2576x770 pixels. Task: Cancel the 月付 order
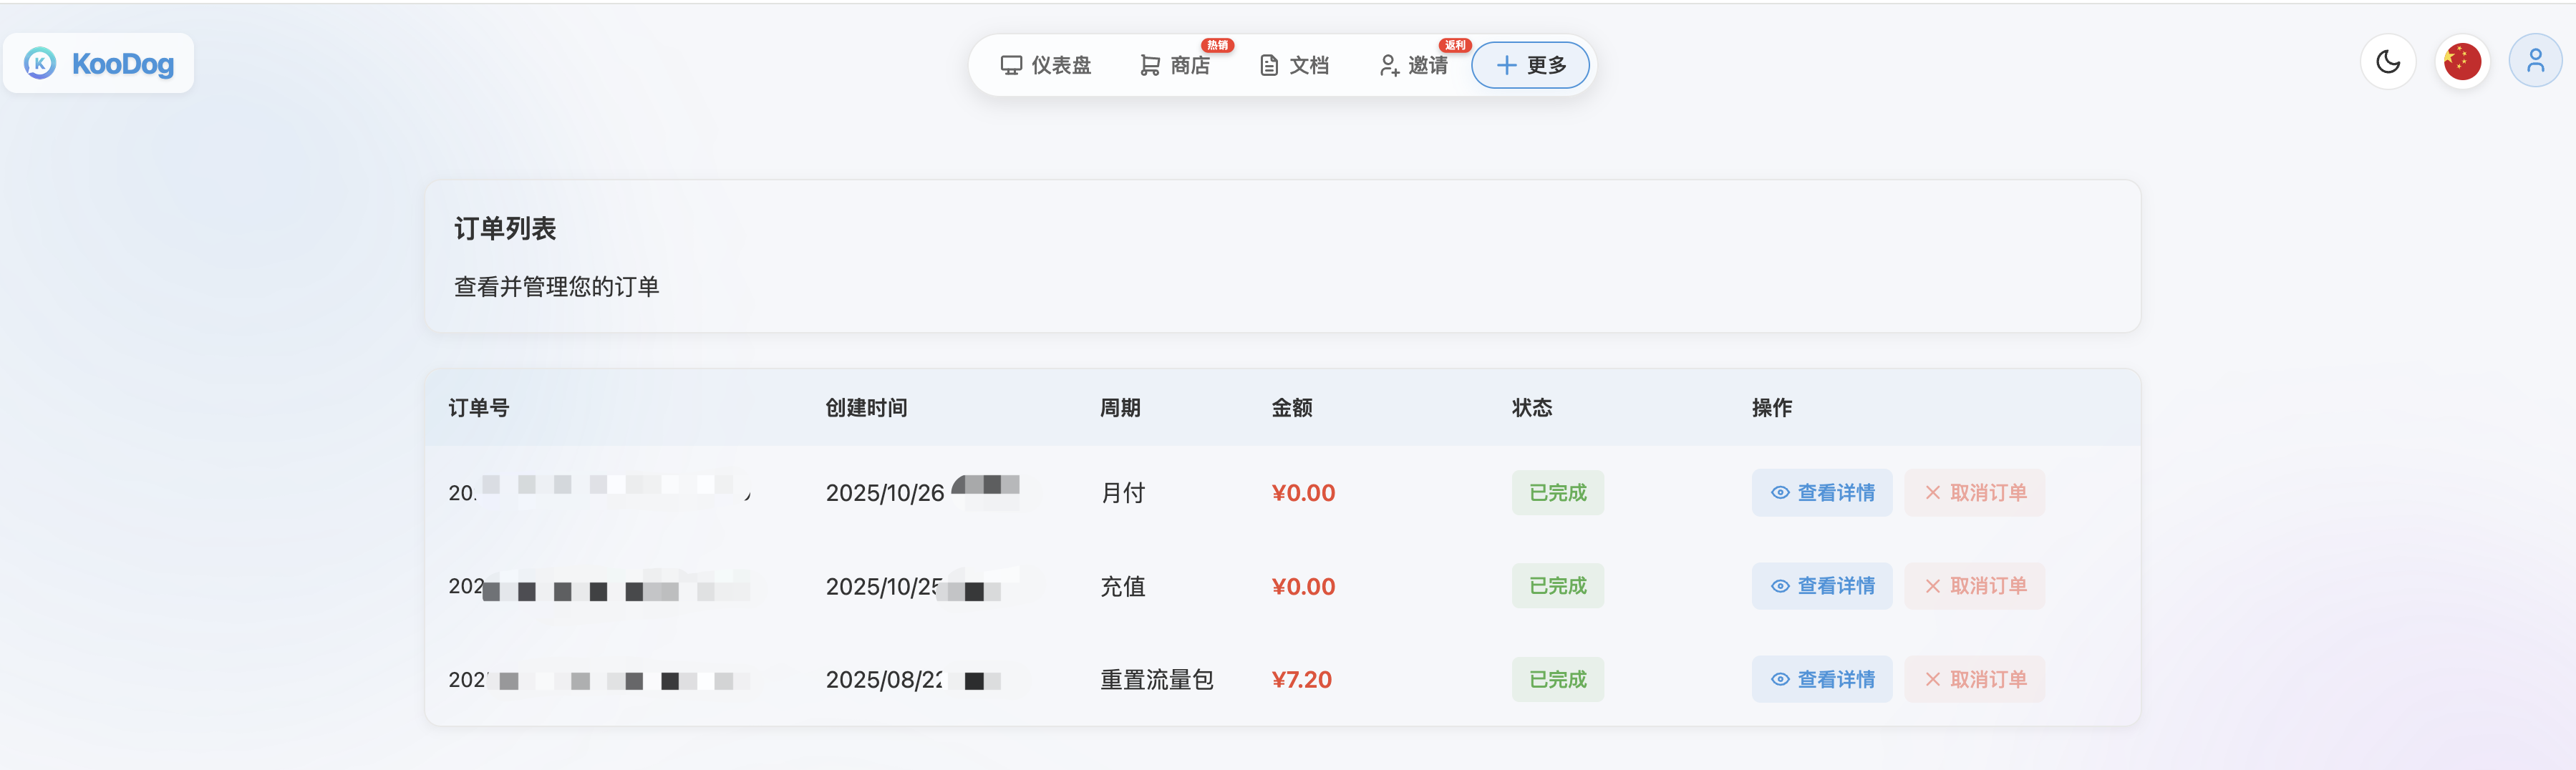pos(1975,493)
